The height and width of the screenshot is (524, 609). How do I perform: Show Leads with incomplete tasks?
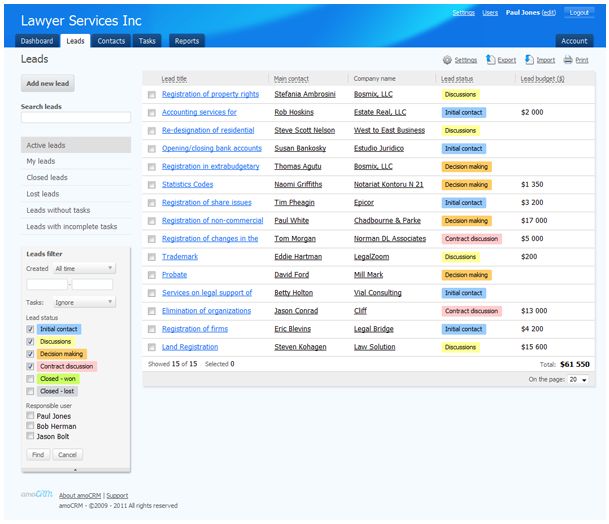(x=76, y=226)
